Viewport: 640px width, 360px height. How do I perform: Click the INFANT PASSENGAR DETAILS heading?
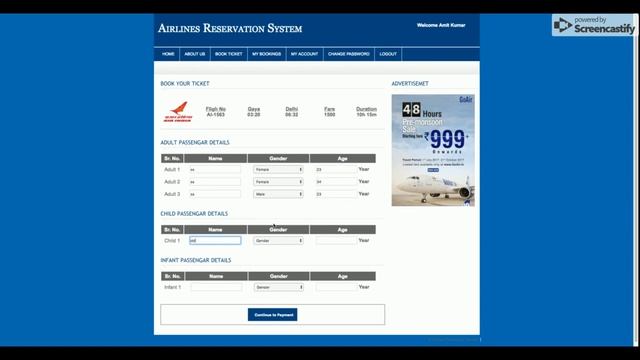196,260
